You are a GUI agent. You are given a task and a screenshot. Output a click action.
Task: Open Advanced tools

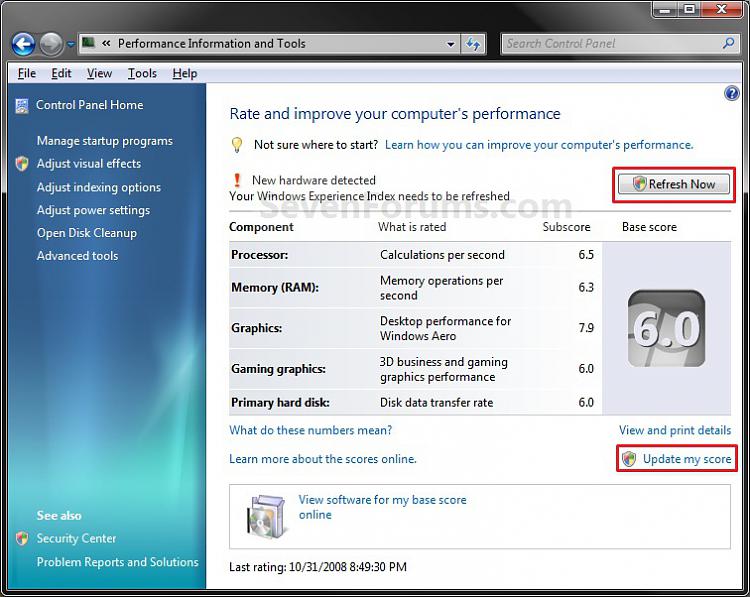tap(77, 256)
